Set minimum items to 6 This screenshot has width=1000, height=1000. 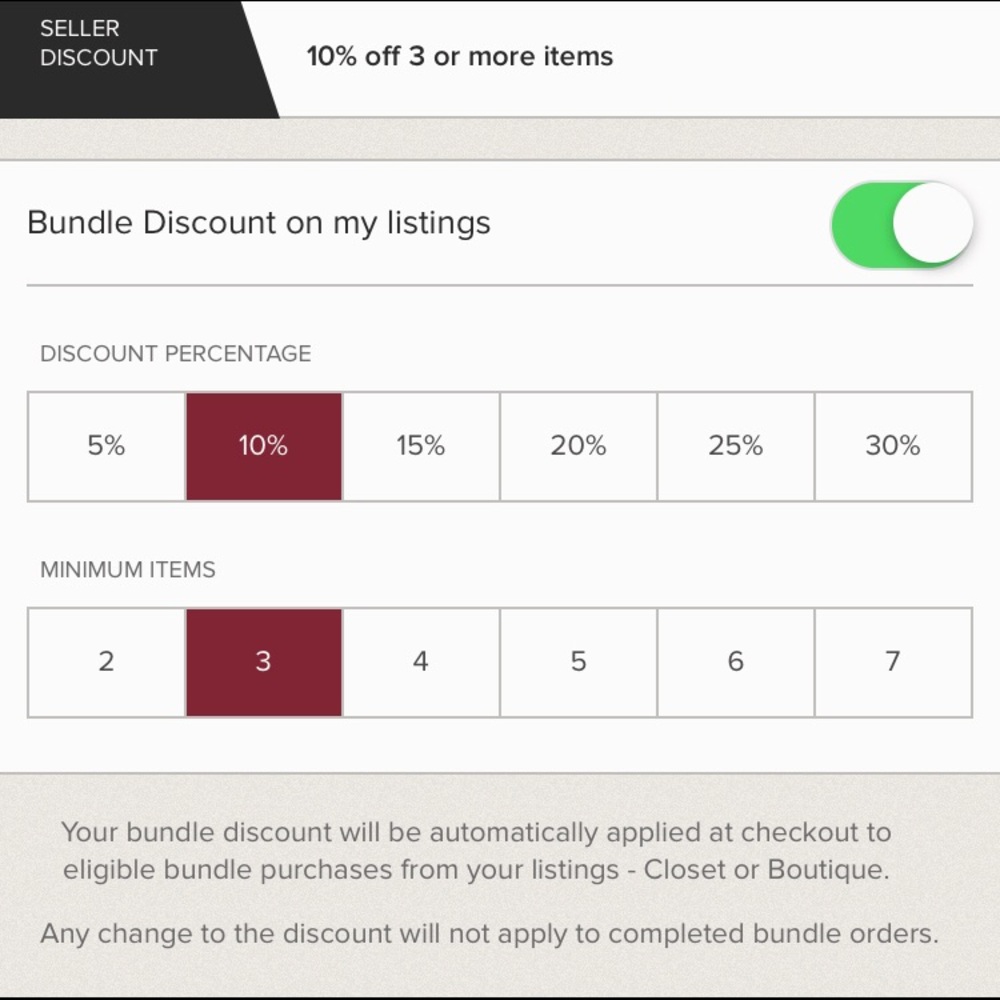[736, 662]
